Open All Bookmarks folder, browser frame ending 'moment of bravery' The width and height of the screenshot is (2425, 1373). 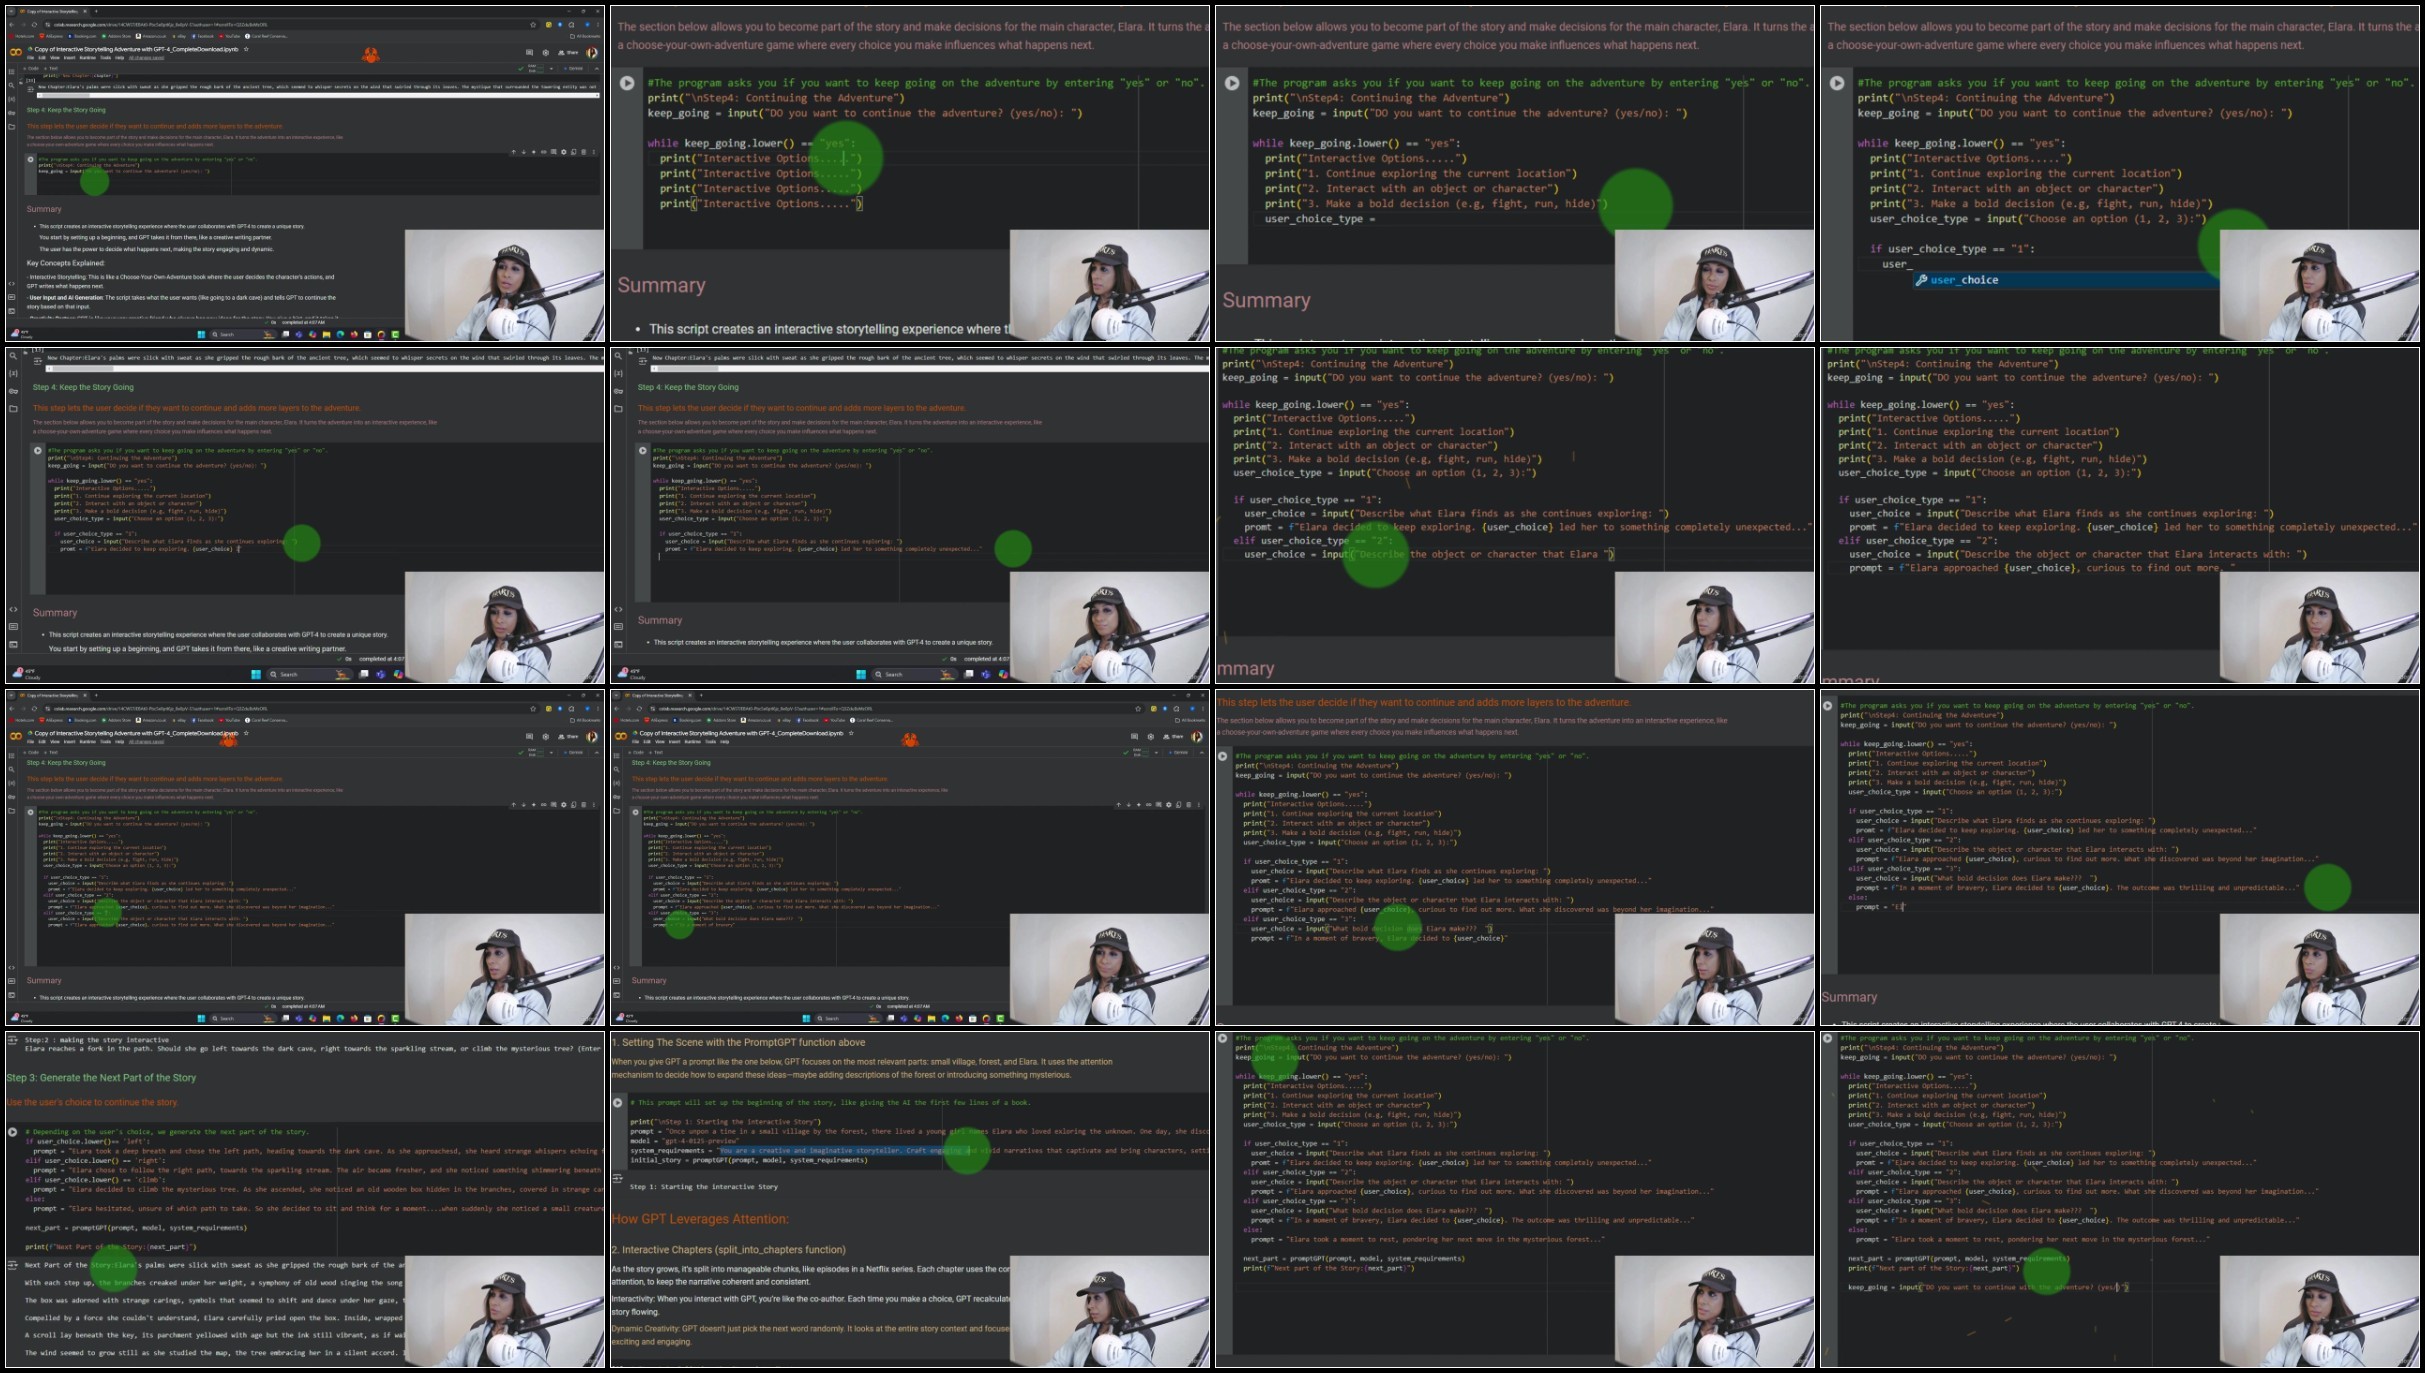coord(1190,720)
